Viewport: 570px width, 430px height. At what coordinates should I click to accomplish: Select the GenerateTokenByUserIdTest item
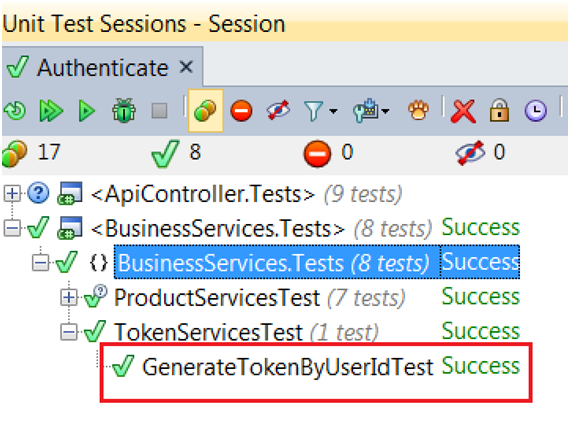pos(288,367)
